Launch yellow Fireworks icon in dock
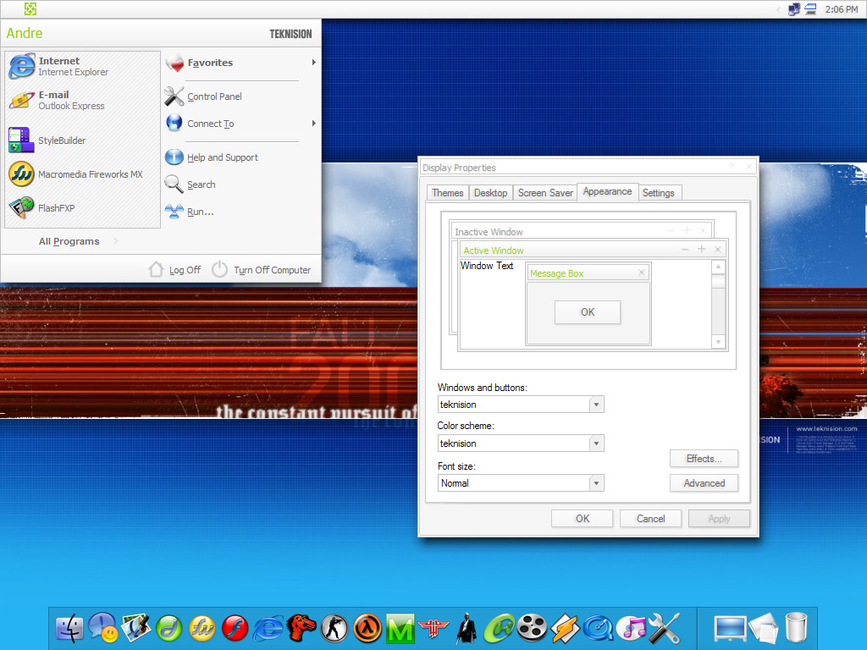This screenshot has width=867, height=650. pyautogui.click(x=202, y=629)
